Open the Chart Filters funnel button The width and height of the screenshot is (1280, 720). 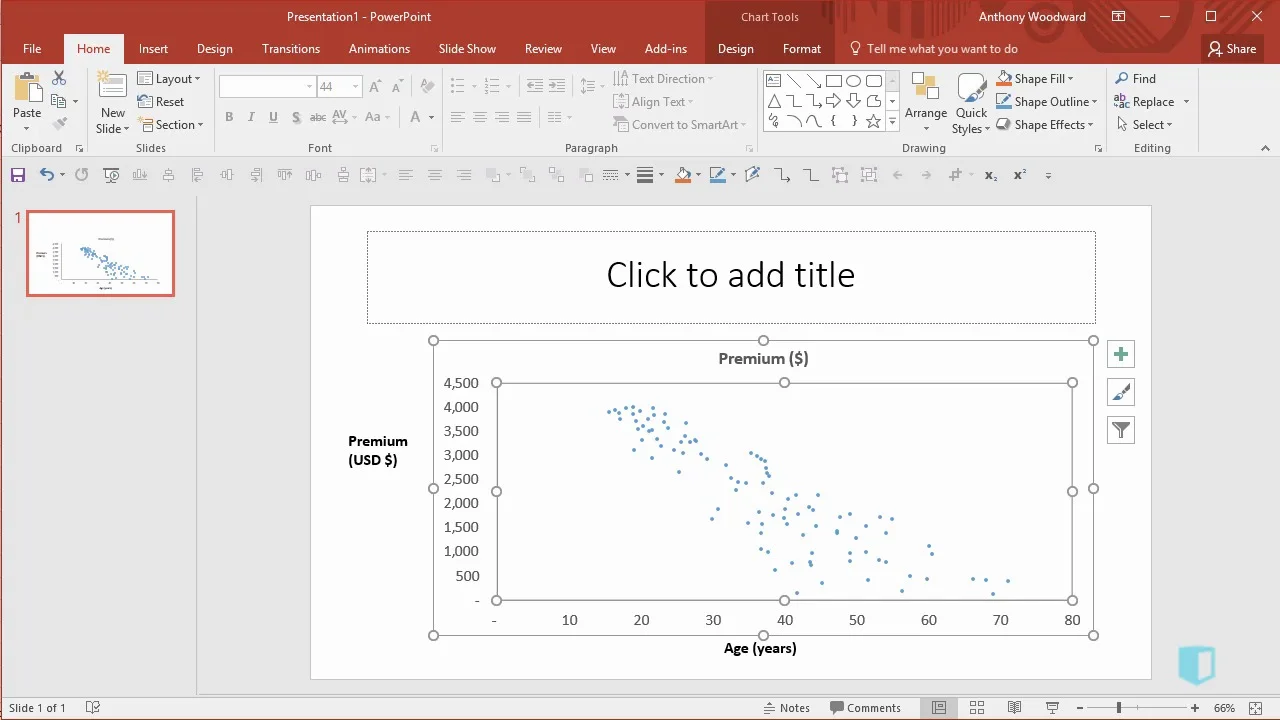point(1121,430)
